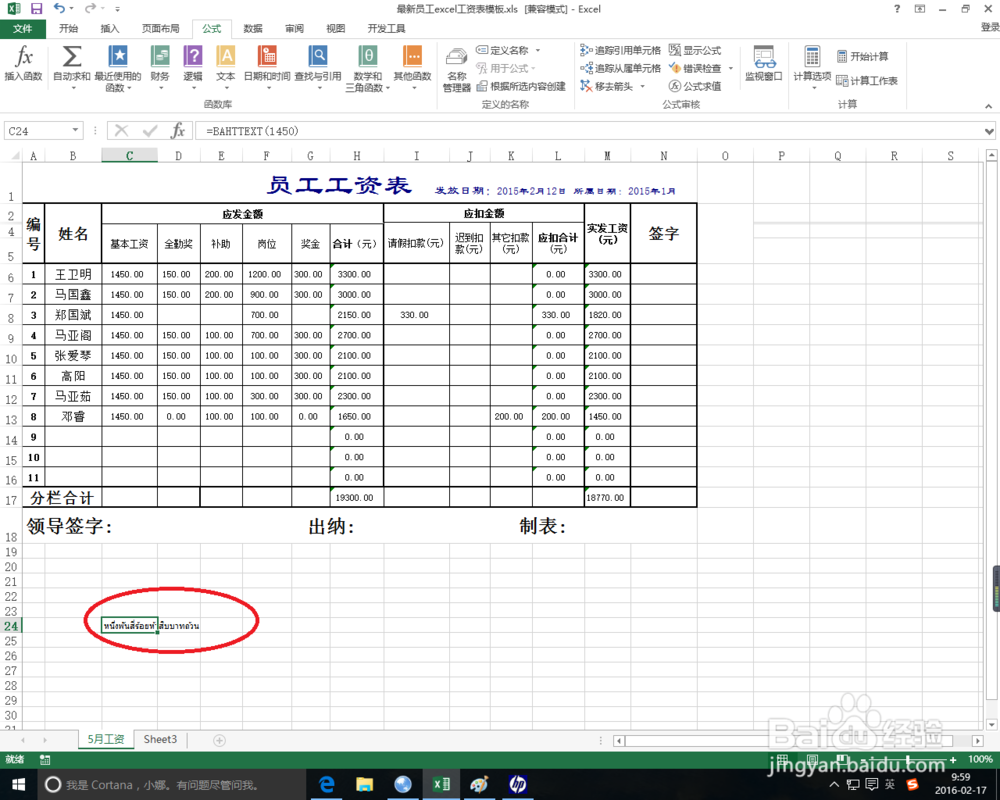Collapse the ribbon with the chevron

tap(988, 106)
